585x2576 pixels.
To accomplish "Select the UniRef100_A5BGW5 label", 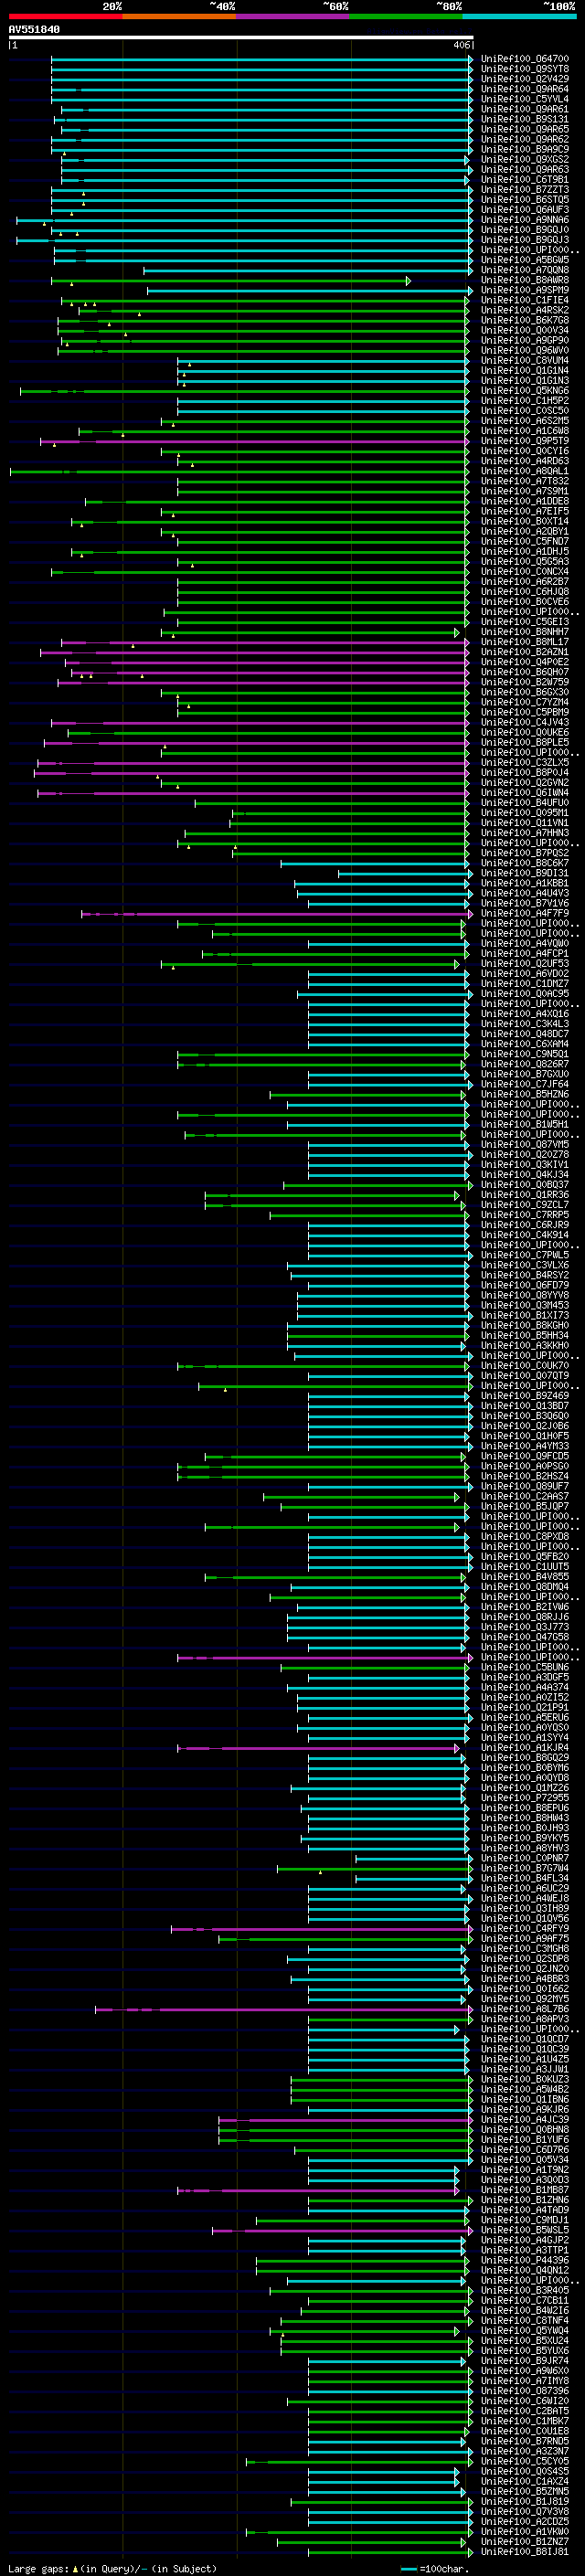I will (x=524, y=260).
